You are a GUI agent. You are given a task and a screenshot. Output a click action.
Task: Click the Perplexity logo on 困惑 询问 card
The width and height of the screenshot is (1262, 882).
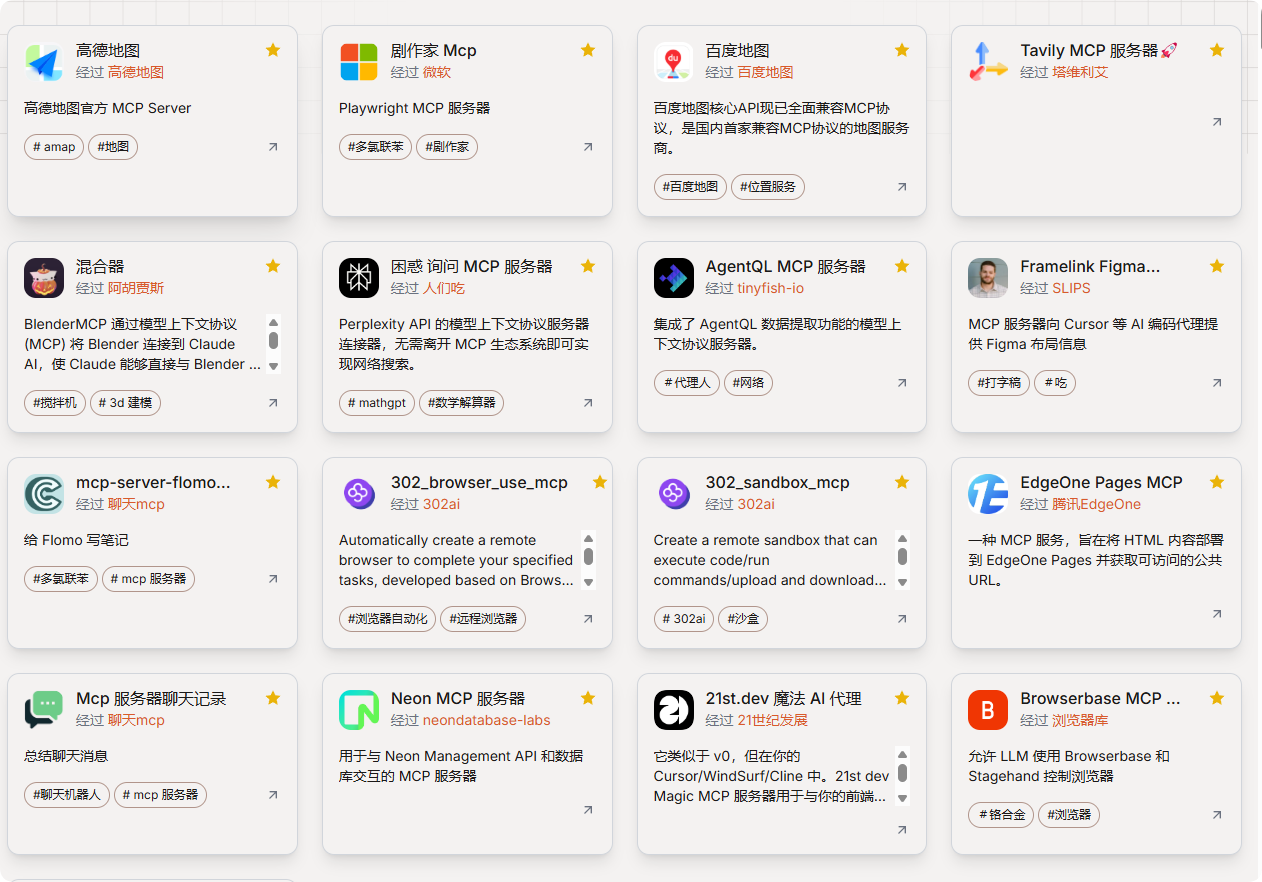coord(359,278)
